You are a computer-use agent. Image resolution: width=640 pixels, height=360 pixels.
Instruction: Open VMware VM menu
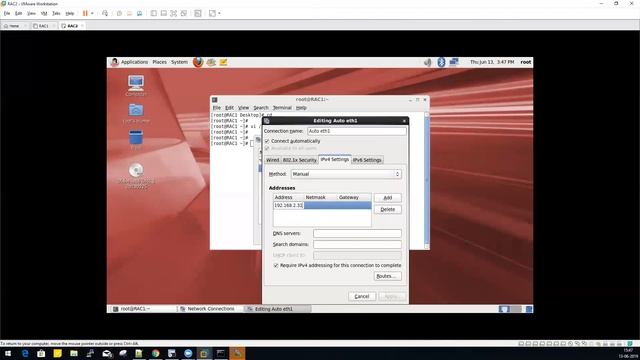[44, 13]
